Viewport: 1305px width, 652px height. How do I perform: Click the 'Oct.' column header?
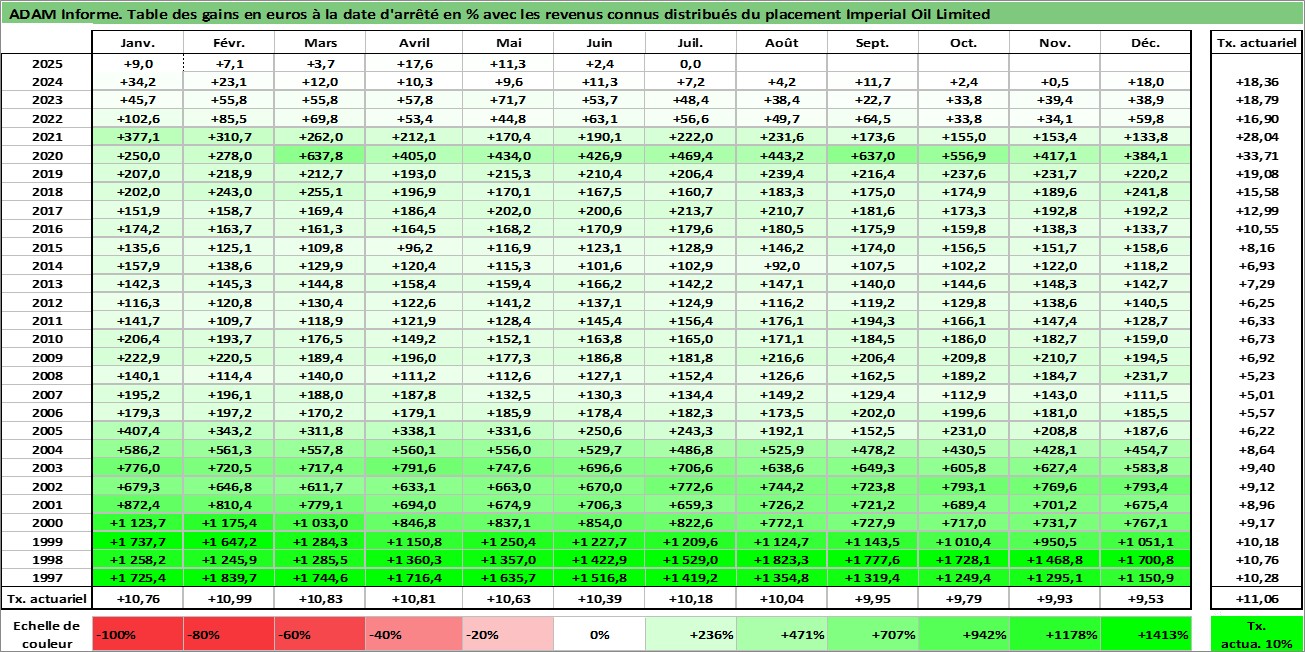click(x=961, y=43)
